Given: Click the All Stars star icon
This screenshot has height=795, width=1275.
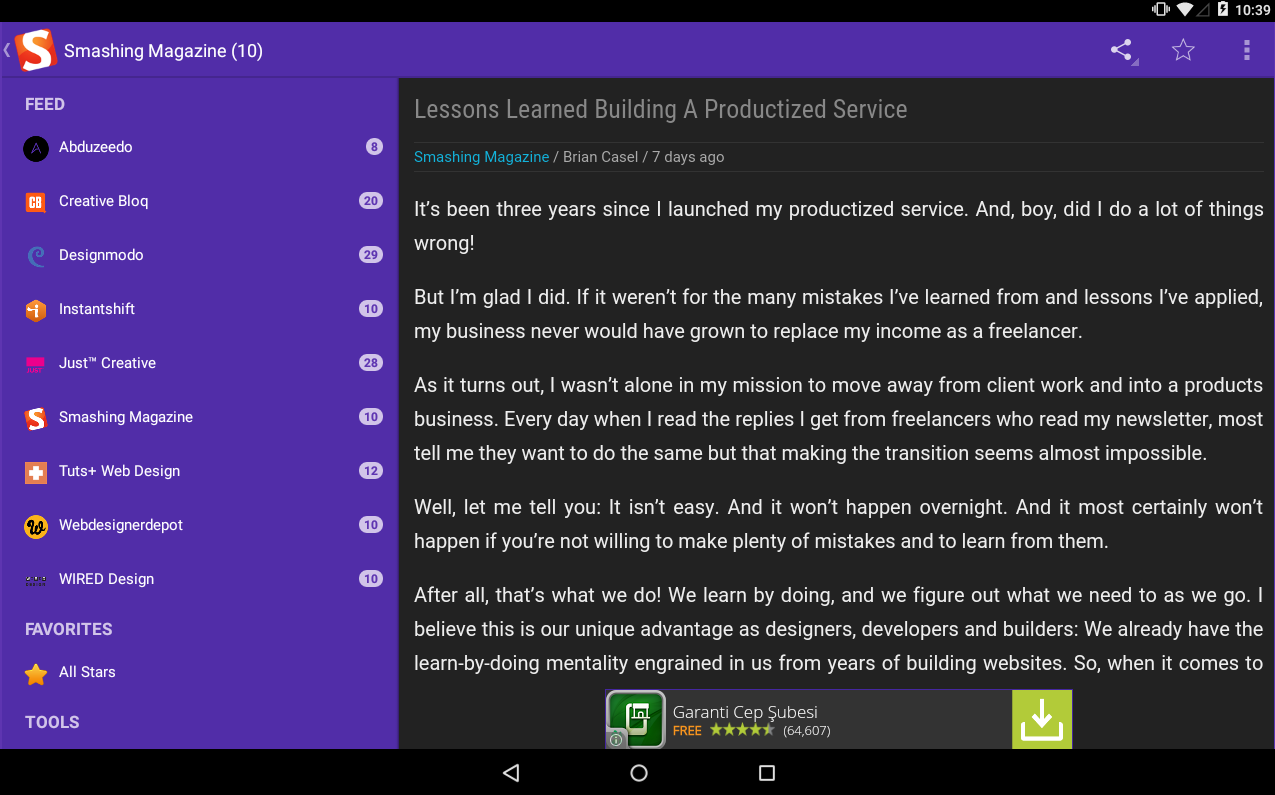Looking at the screenshot, I should (x=36, y=674).
